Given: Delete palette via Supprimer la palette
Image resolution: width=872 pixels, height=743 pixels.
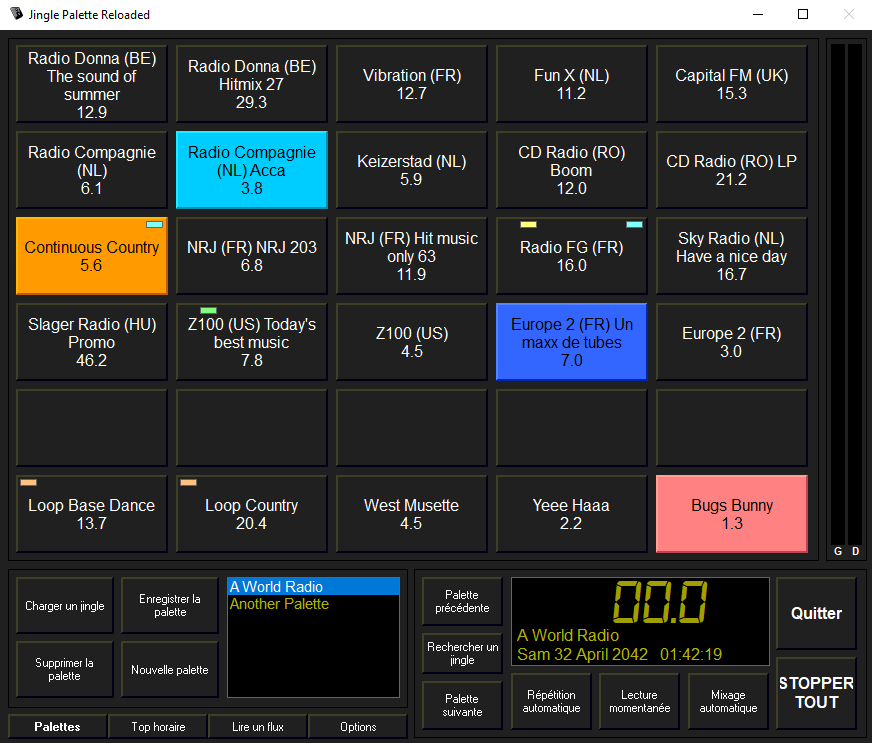Looking at the screenshot, I should pos(65,670).
